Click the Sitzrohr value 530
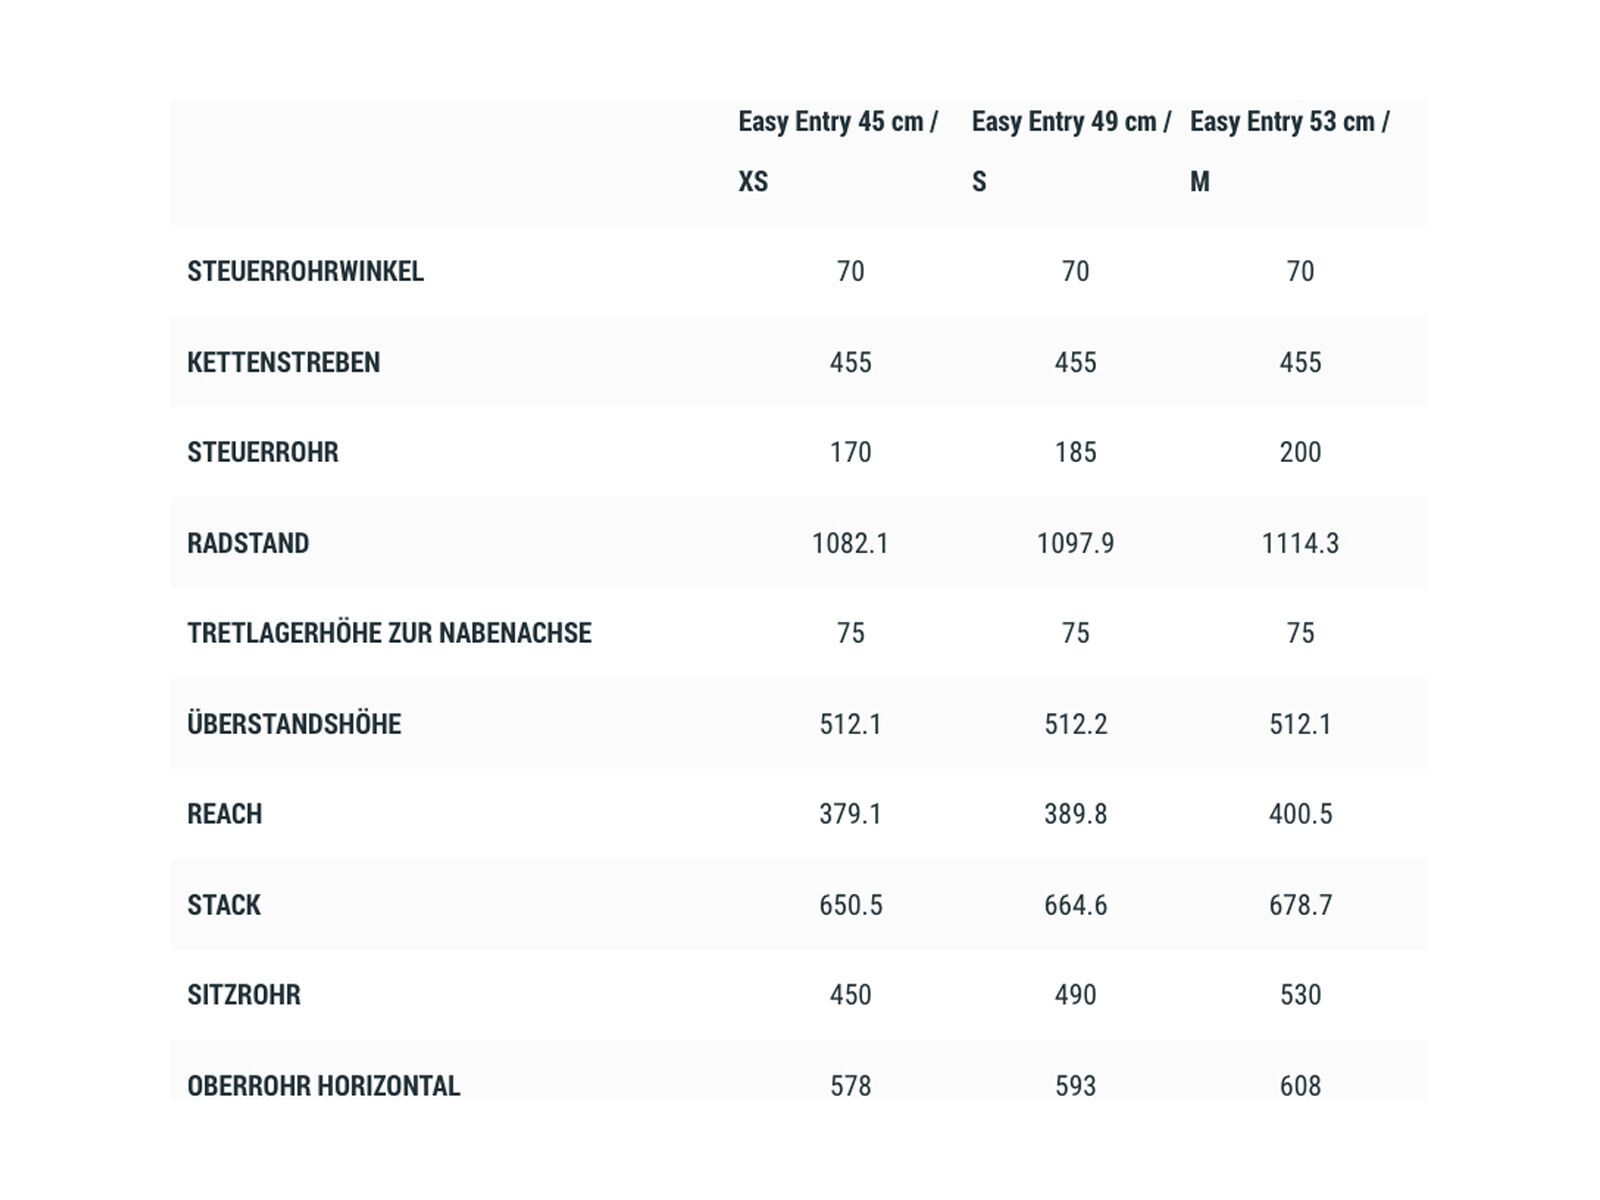The height and width of the screenshot is (1200, 1600). [x=1300, y=995]
